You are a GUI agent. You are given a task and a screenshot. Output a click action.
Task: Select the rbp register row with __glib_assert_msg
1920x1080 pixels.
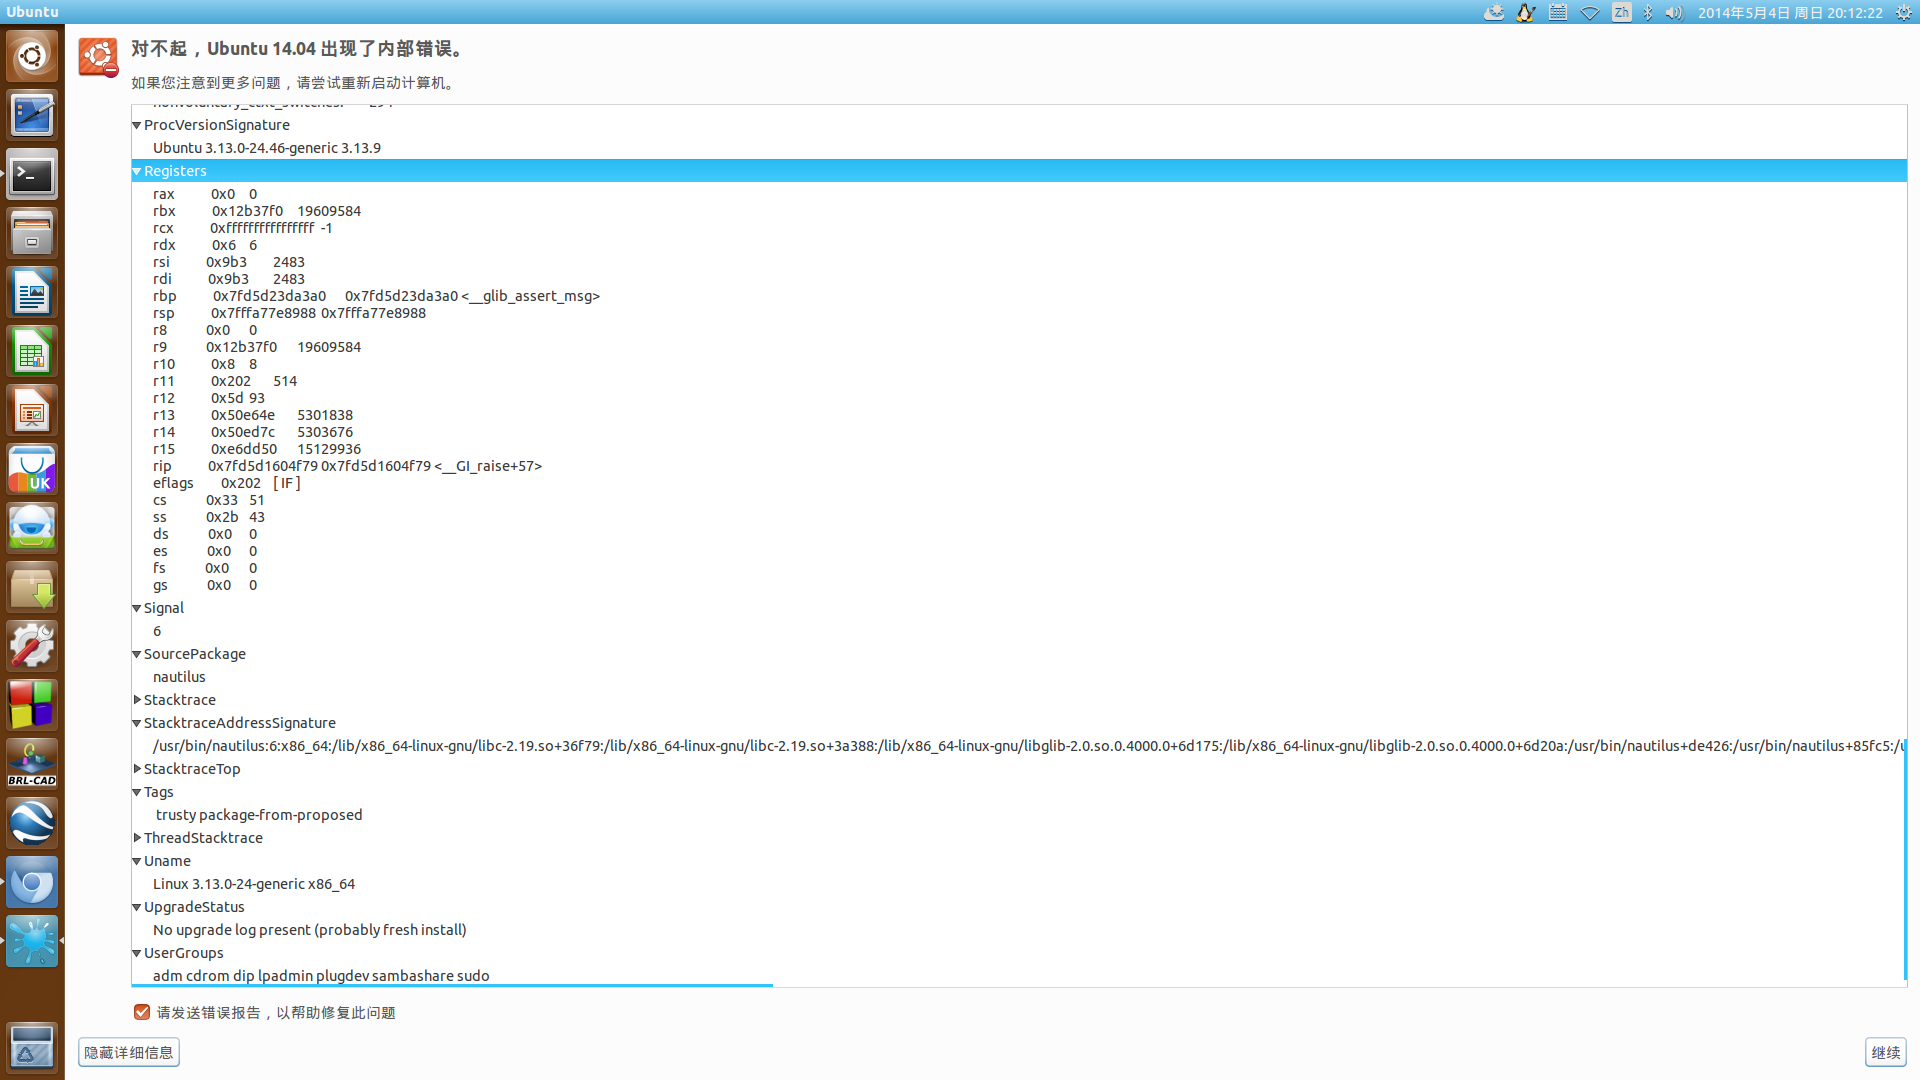point(376,296)
